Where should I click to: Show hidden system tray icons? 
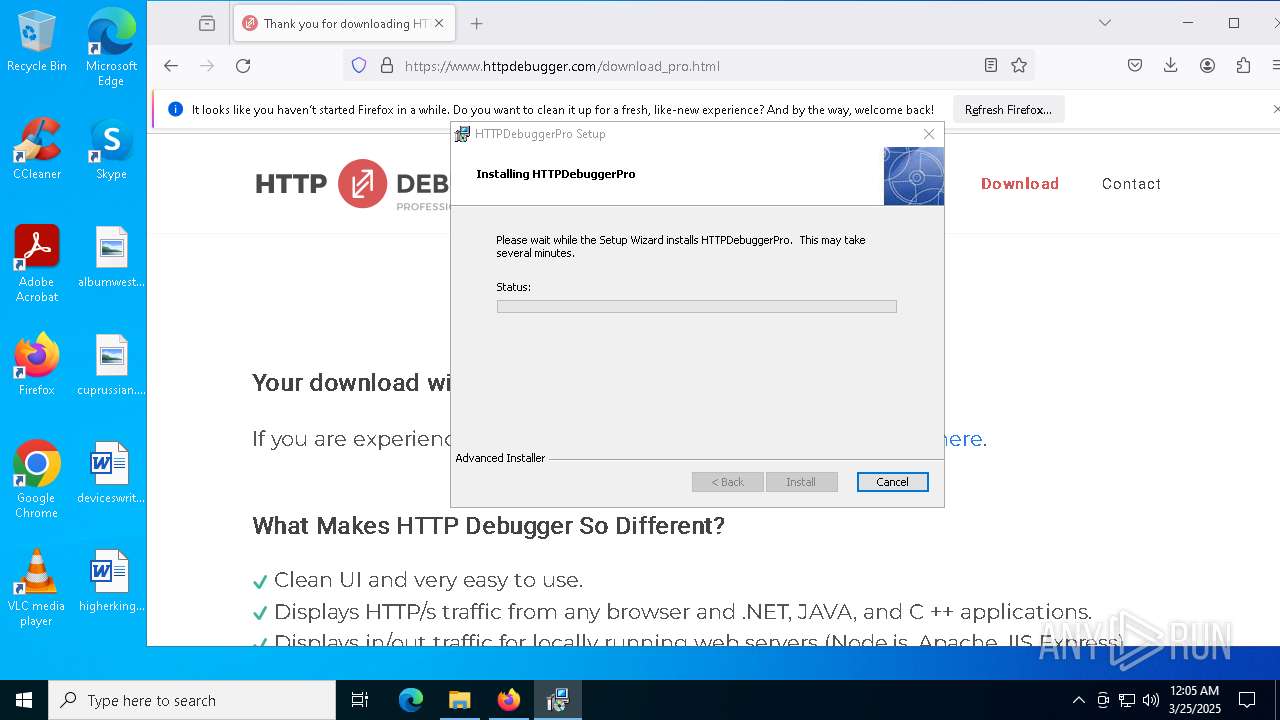1078,700
